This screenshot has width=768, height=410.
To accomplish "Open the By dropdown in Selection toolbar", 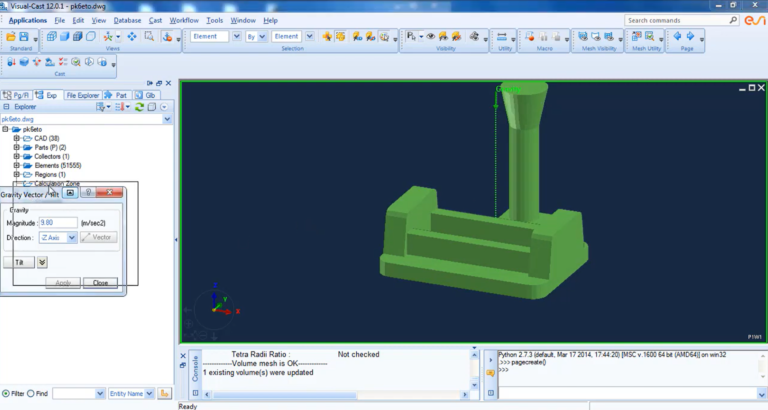I will 262,37.
